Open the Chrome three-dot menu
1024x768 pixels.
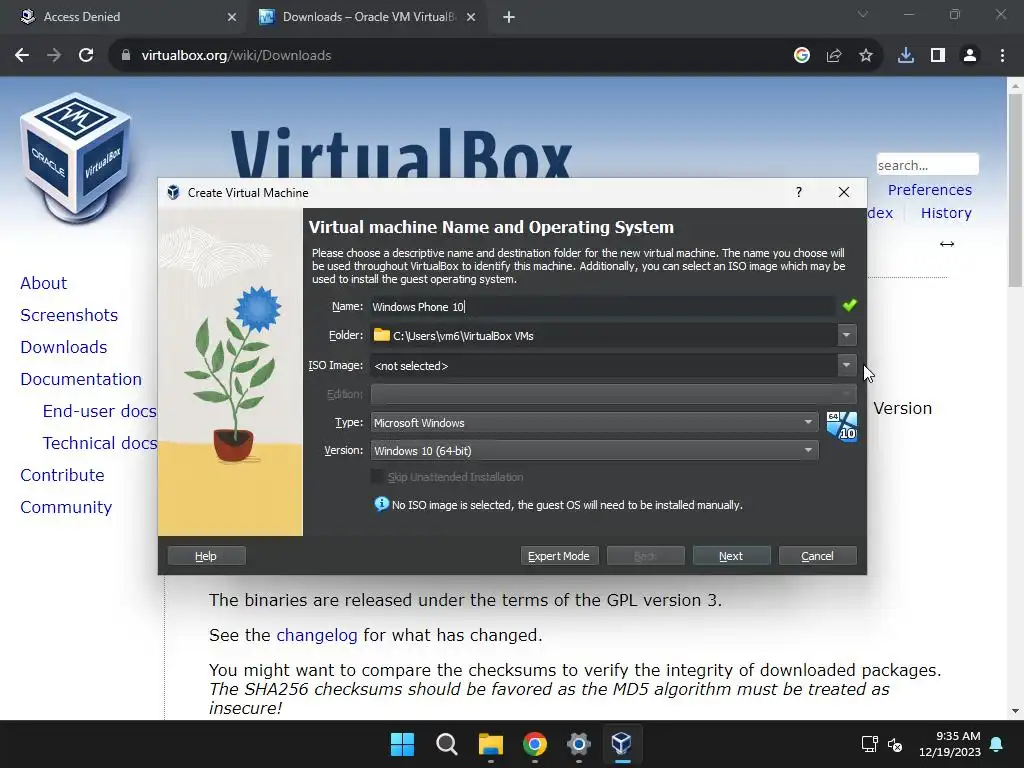[x=1002, y=56]
